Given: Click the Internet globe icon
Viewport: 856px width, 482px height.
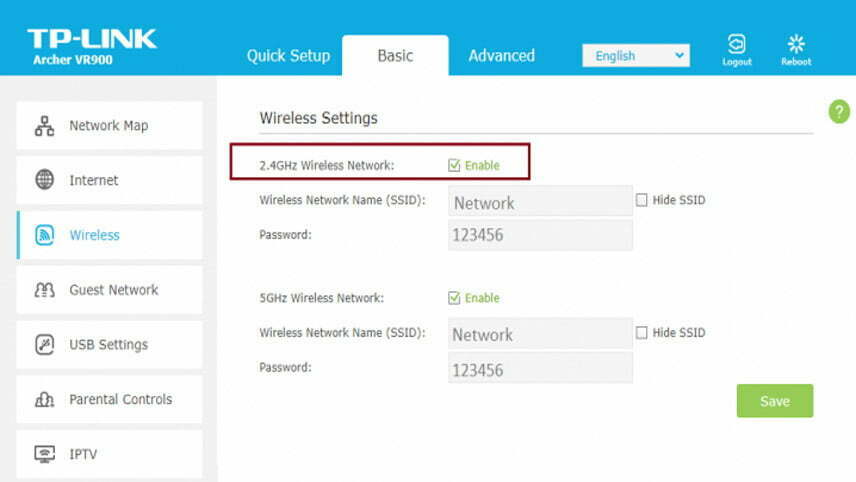Looking at the screenshot, I should (x=44, y=180).
